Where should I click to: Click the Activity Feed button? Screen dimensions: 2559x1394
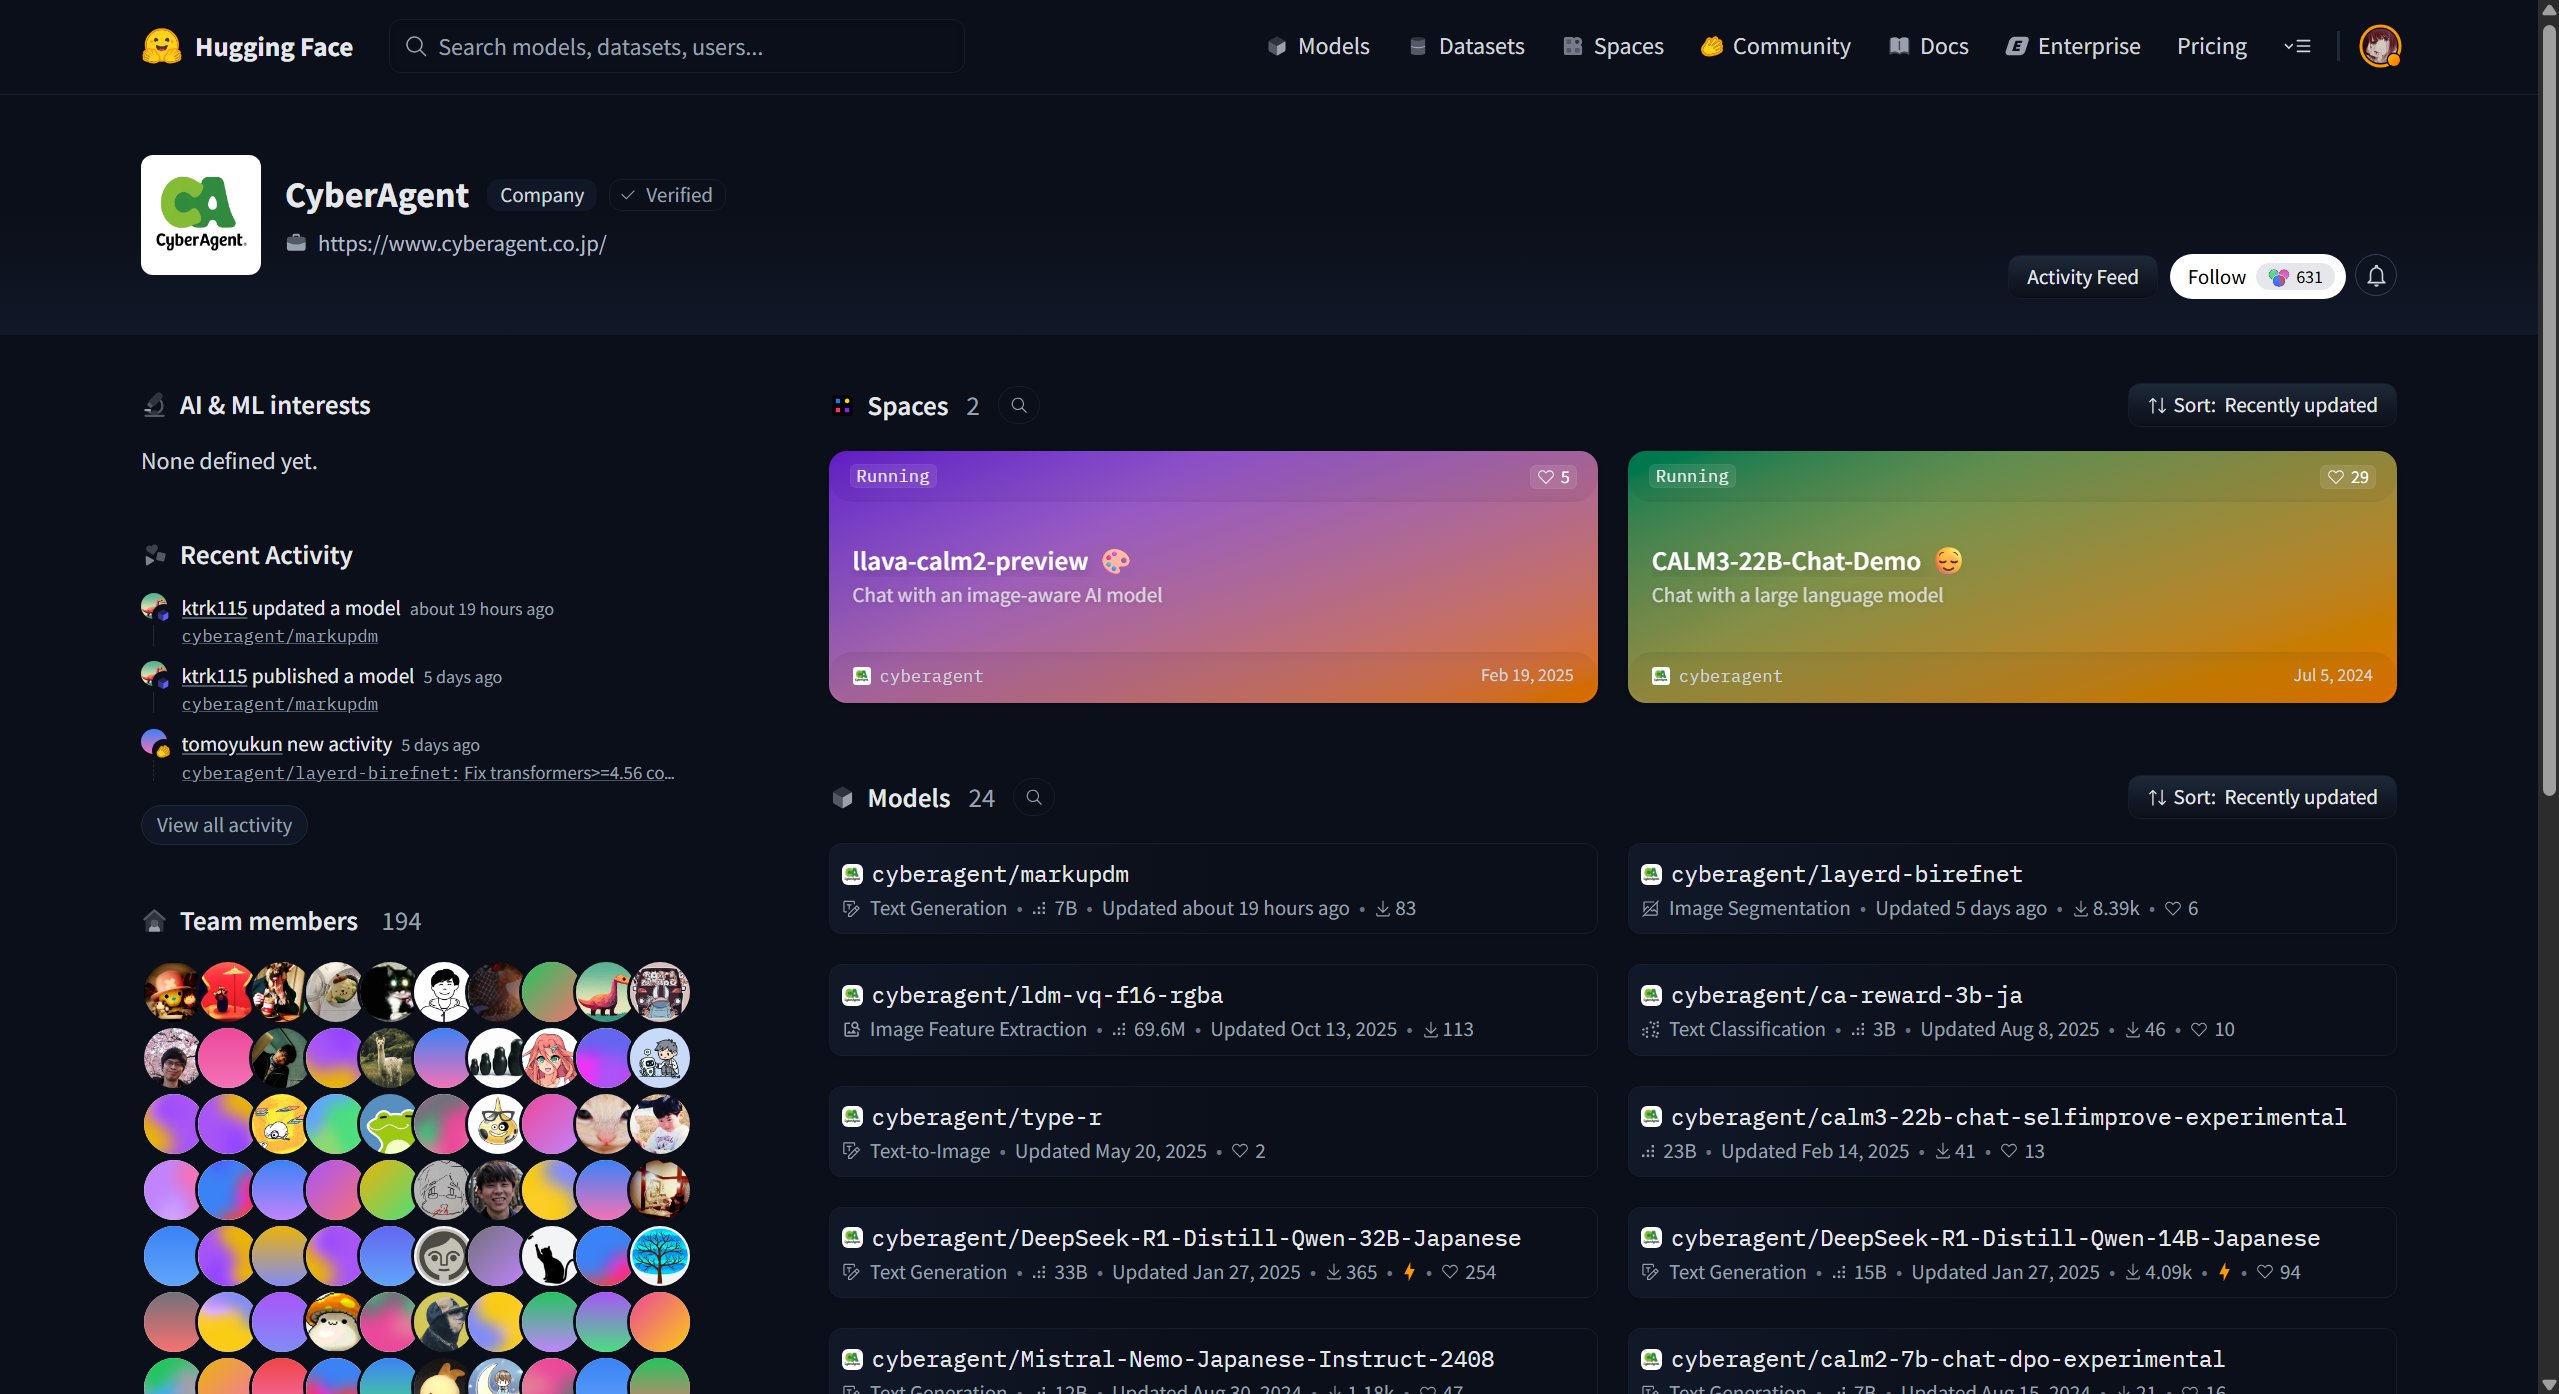click(2082, 277)
